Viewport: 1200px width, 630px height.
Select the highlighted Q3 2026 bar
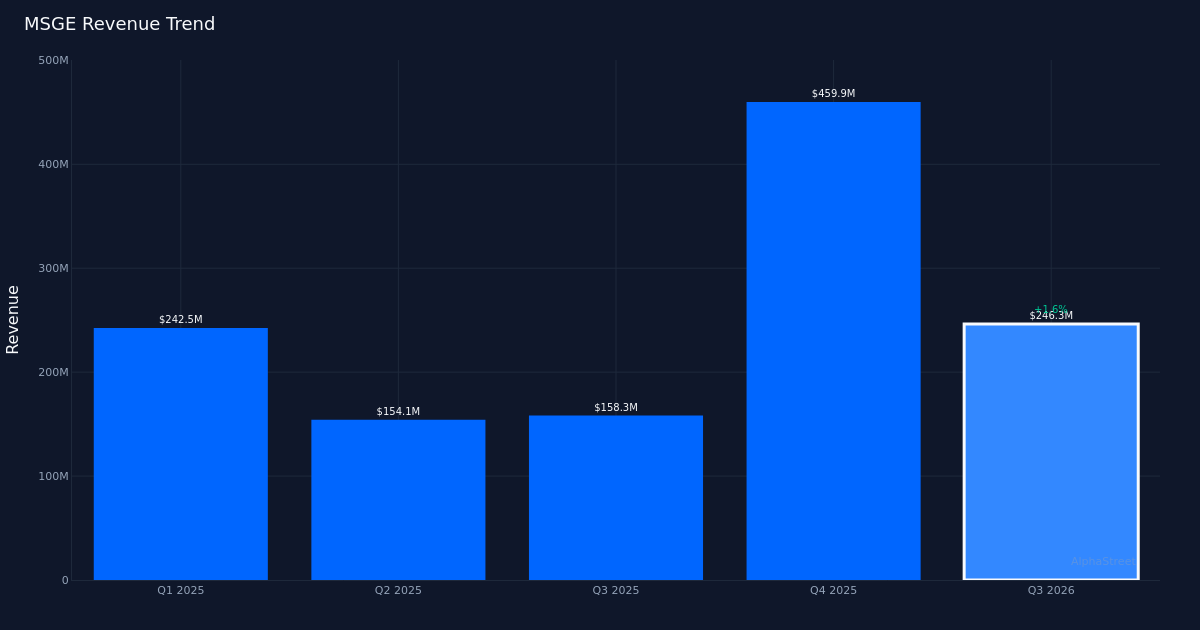1051,452
